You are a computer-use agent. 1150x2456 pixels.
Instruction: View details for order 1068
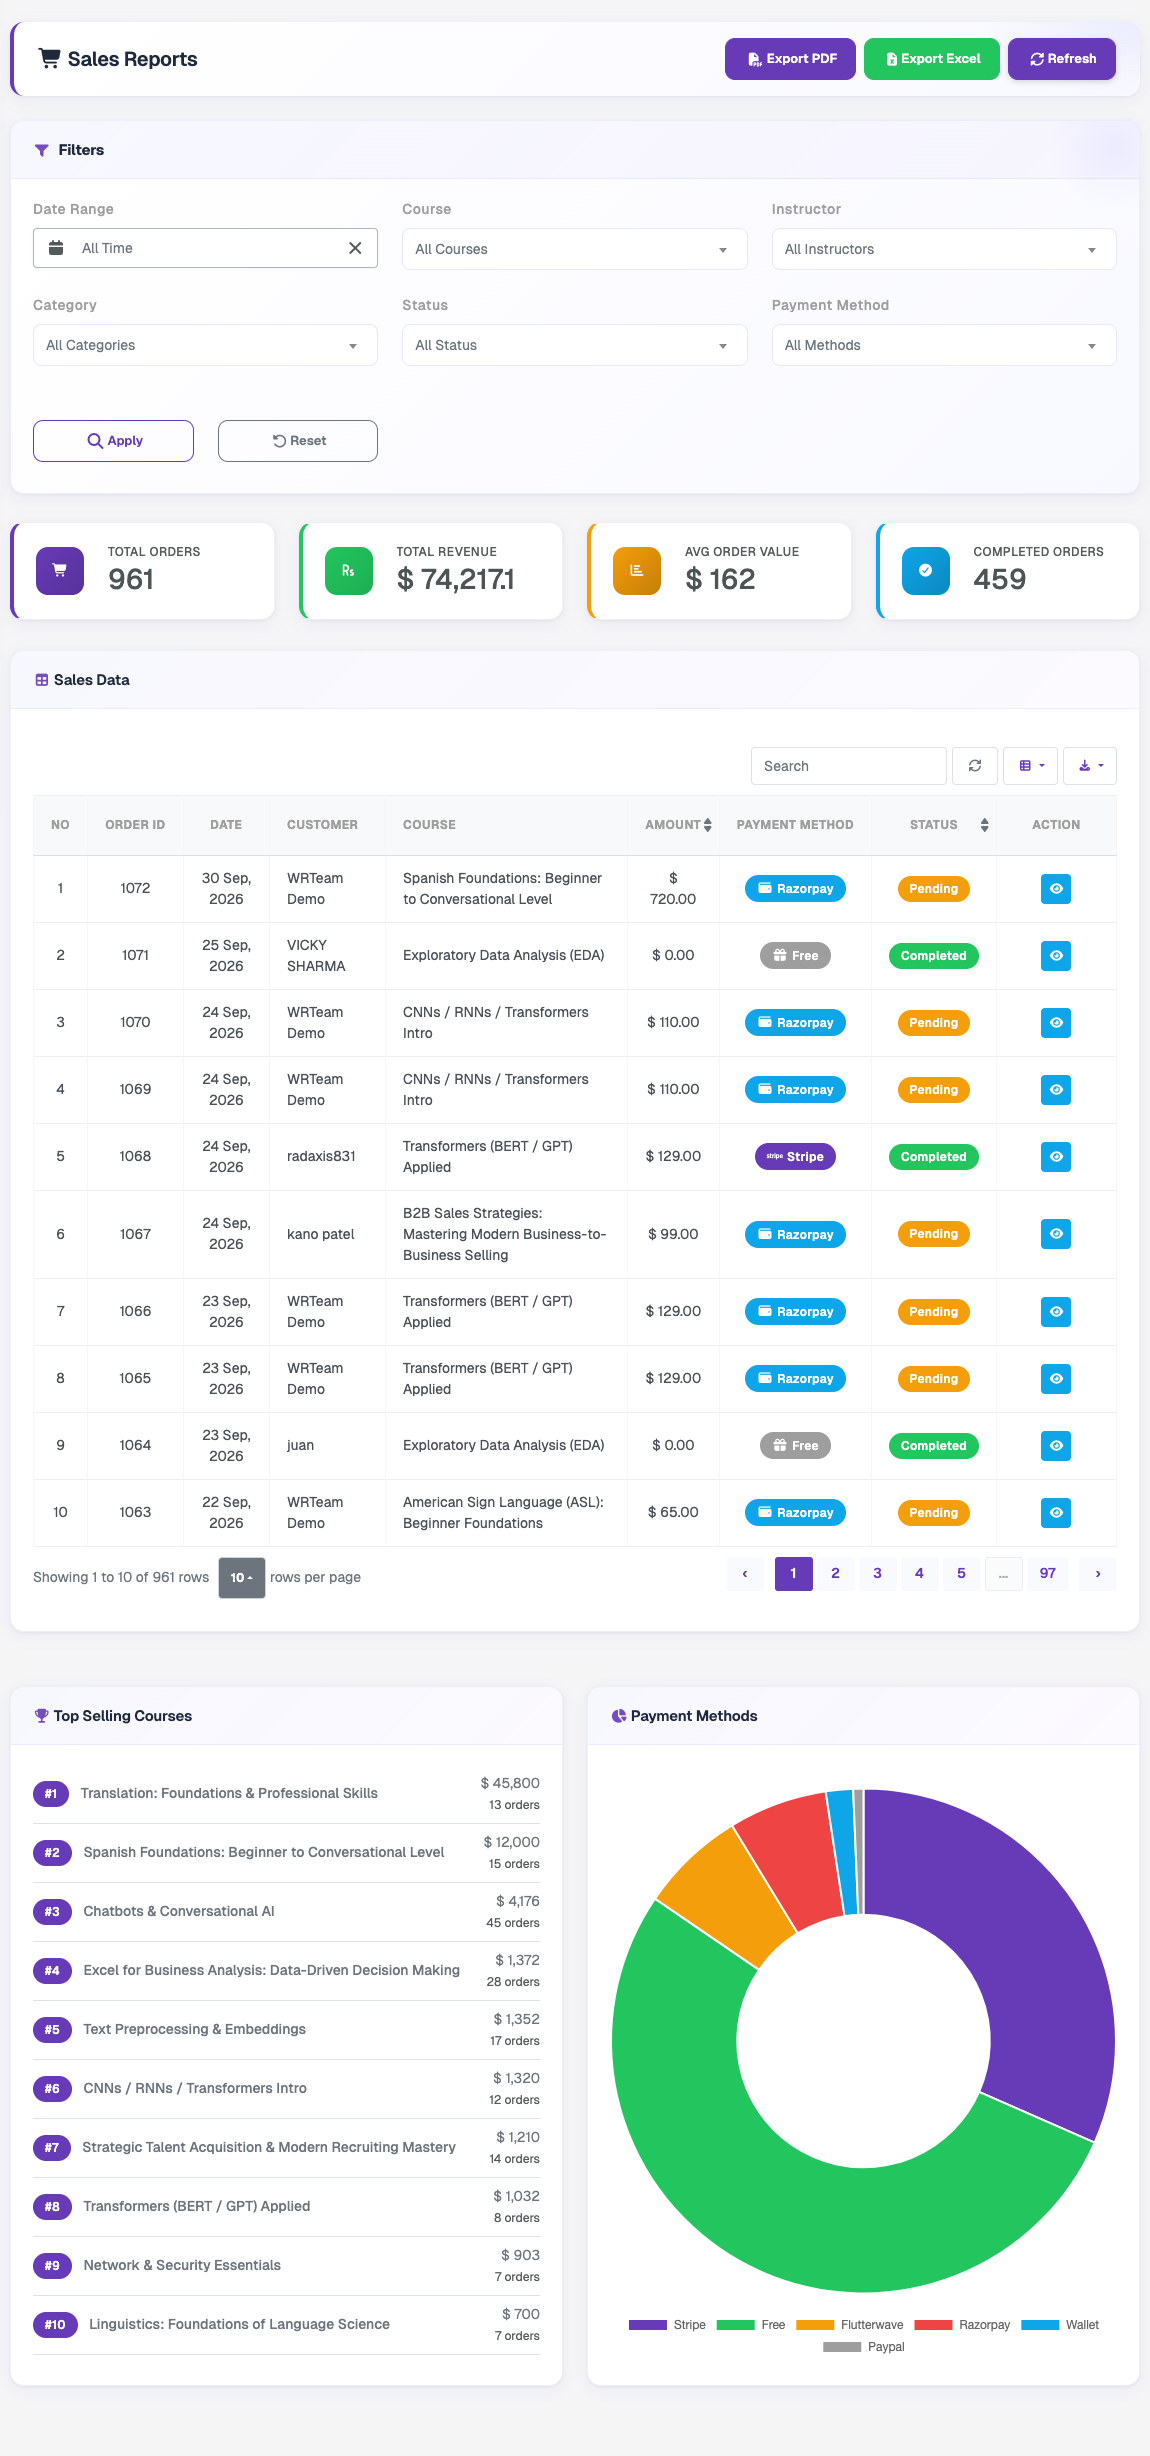[1056, 1157]
